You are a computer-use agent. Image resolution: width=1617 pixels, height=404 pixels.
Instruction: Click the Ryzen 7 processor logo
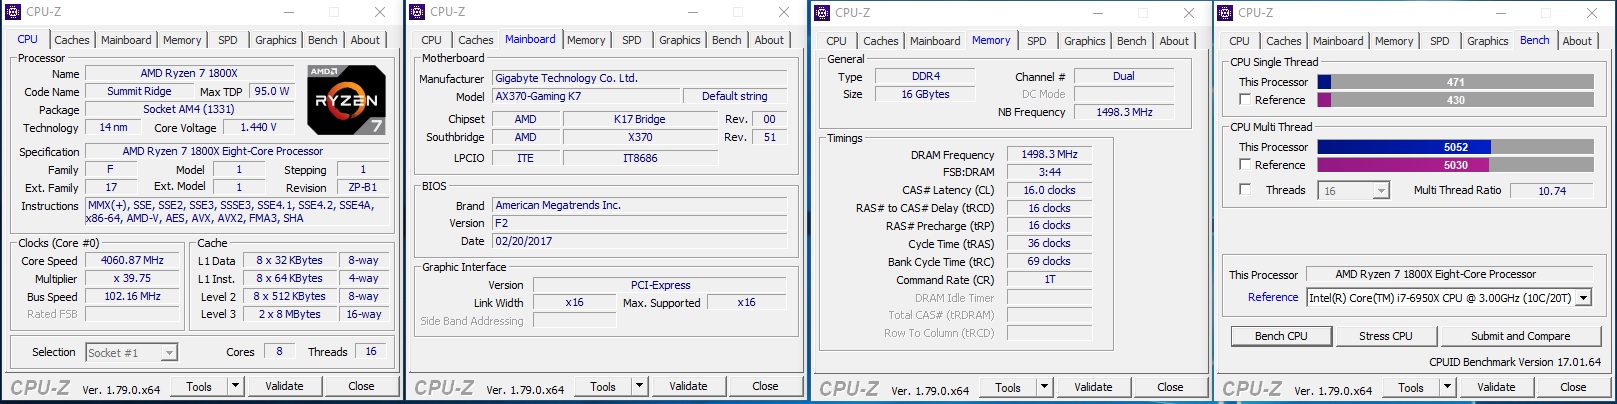click(x=346, y=99)
